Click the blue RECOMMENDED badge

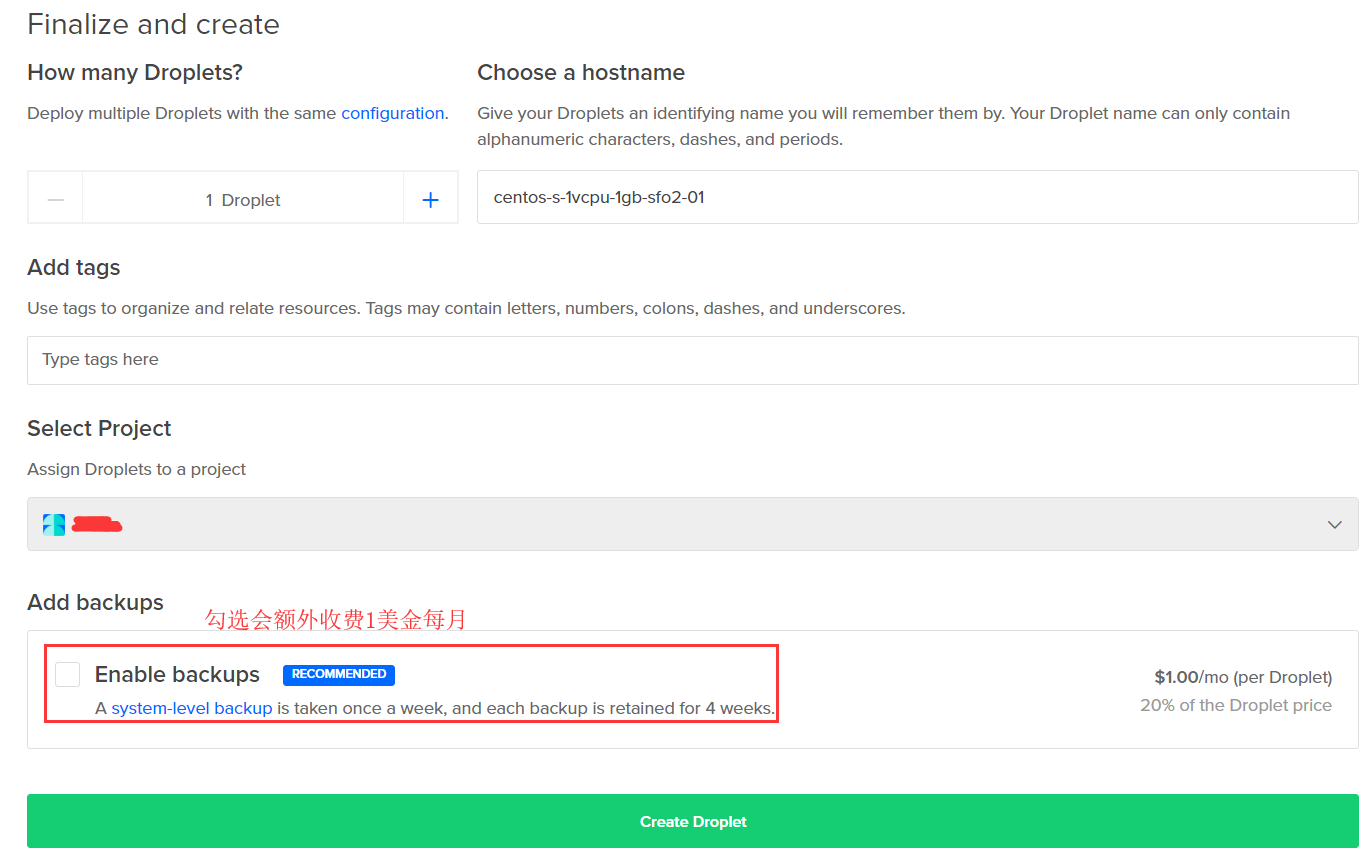pyautogui.click(x=338, y=675)
